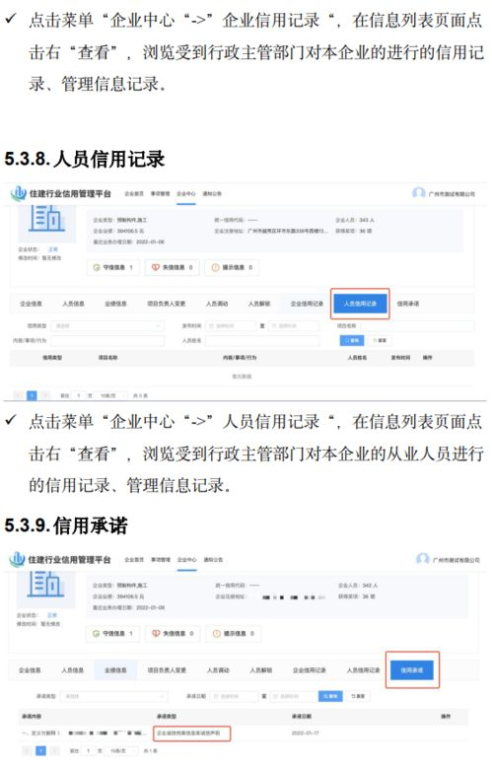Screen dimensions: 492x768
Task: Open page-size dropdown in 5.3.8 pagination
Action: 112,395
